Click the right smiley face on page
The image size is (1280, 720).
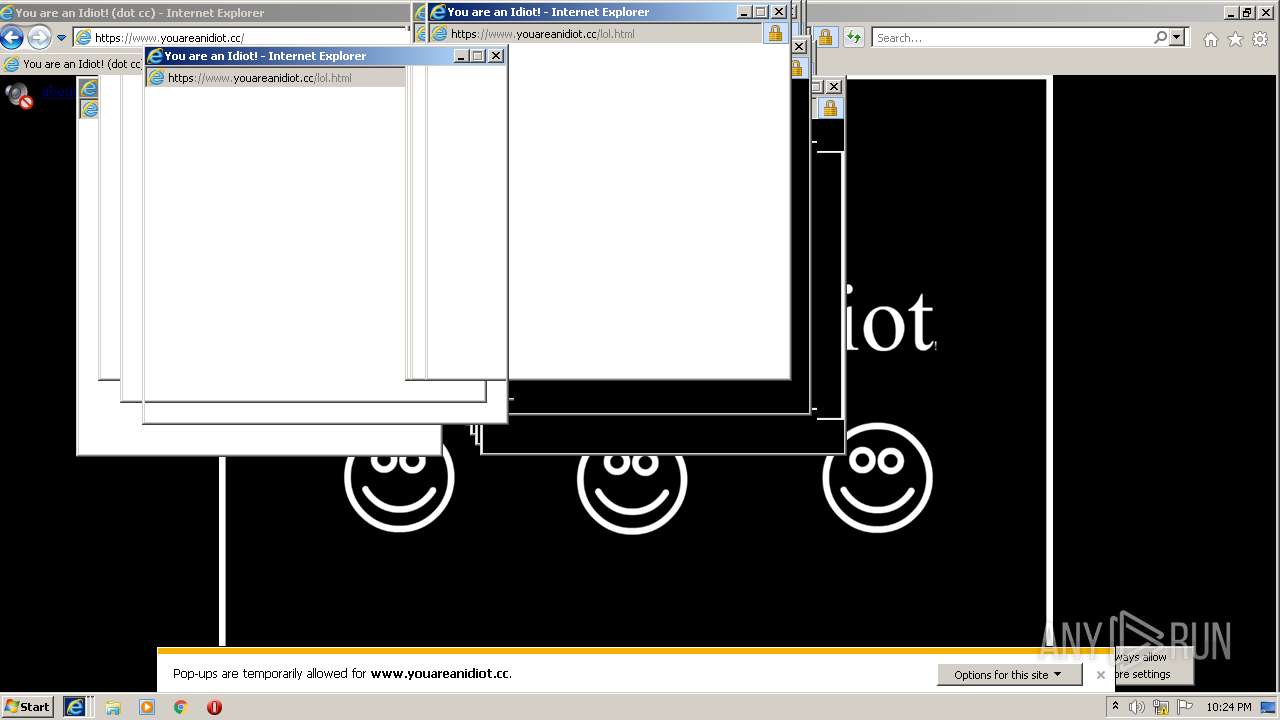click(x=877, y=478)
